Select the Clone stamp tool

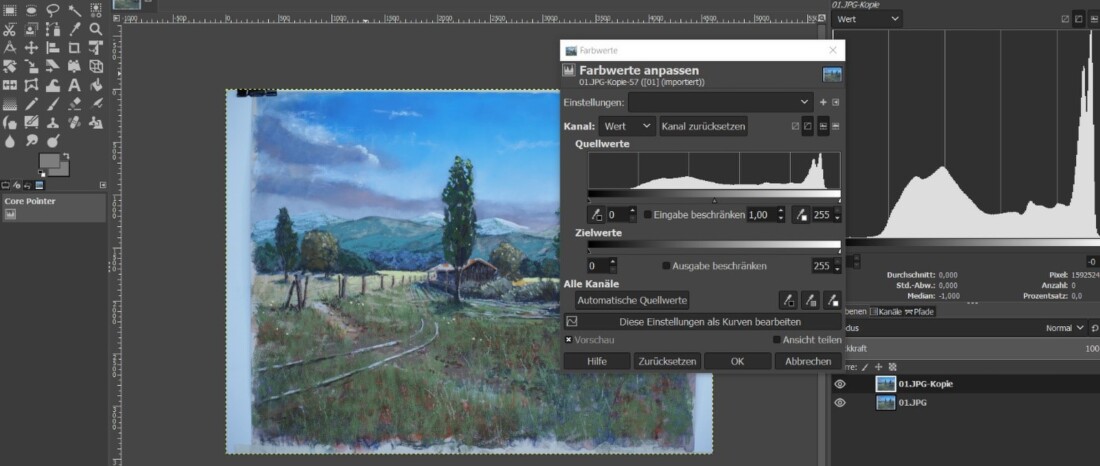[x=53, y=123]
